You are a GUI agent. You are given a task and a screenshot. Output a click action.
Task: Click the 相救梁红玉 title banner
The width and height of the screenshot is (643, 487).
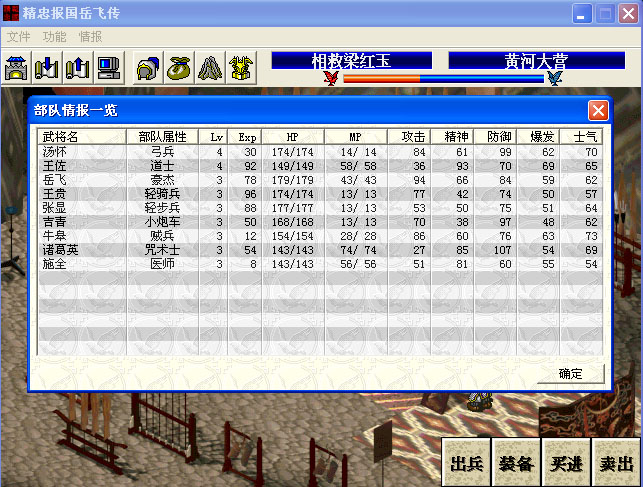(351, 61)
